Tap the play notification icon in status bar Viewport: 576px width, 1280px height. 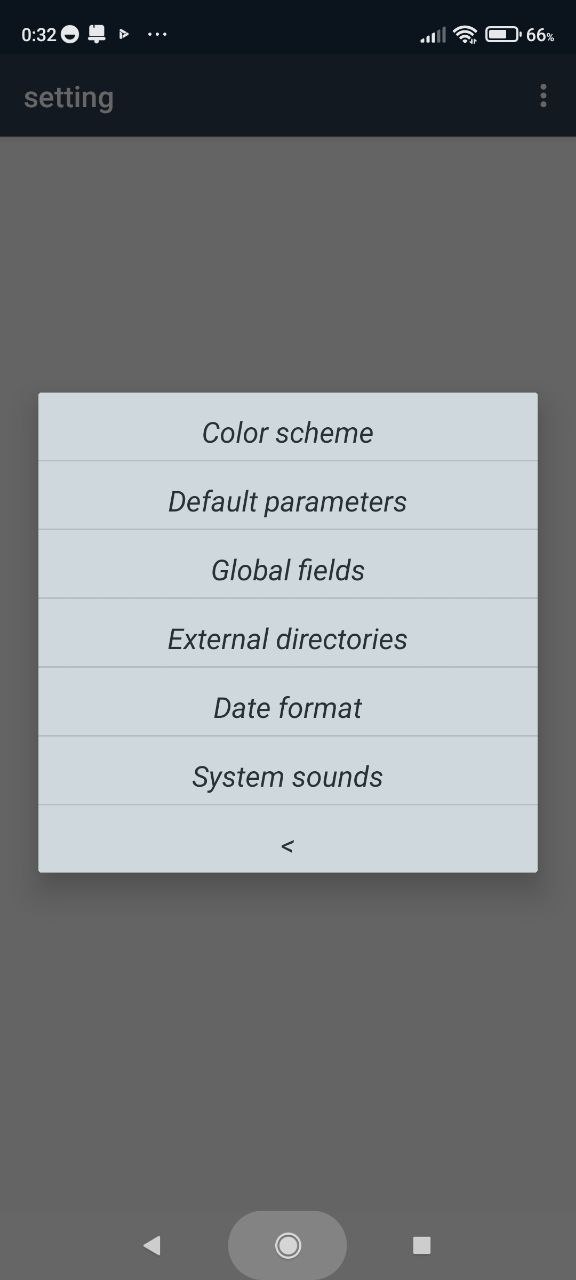click(x=124, y=34)
